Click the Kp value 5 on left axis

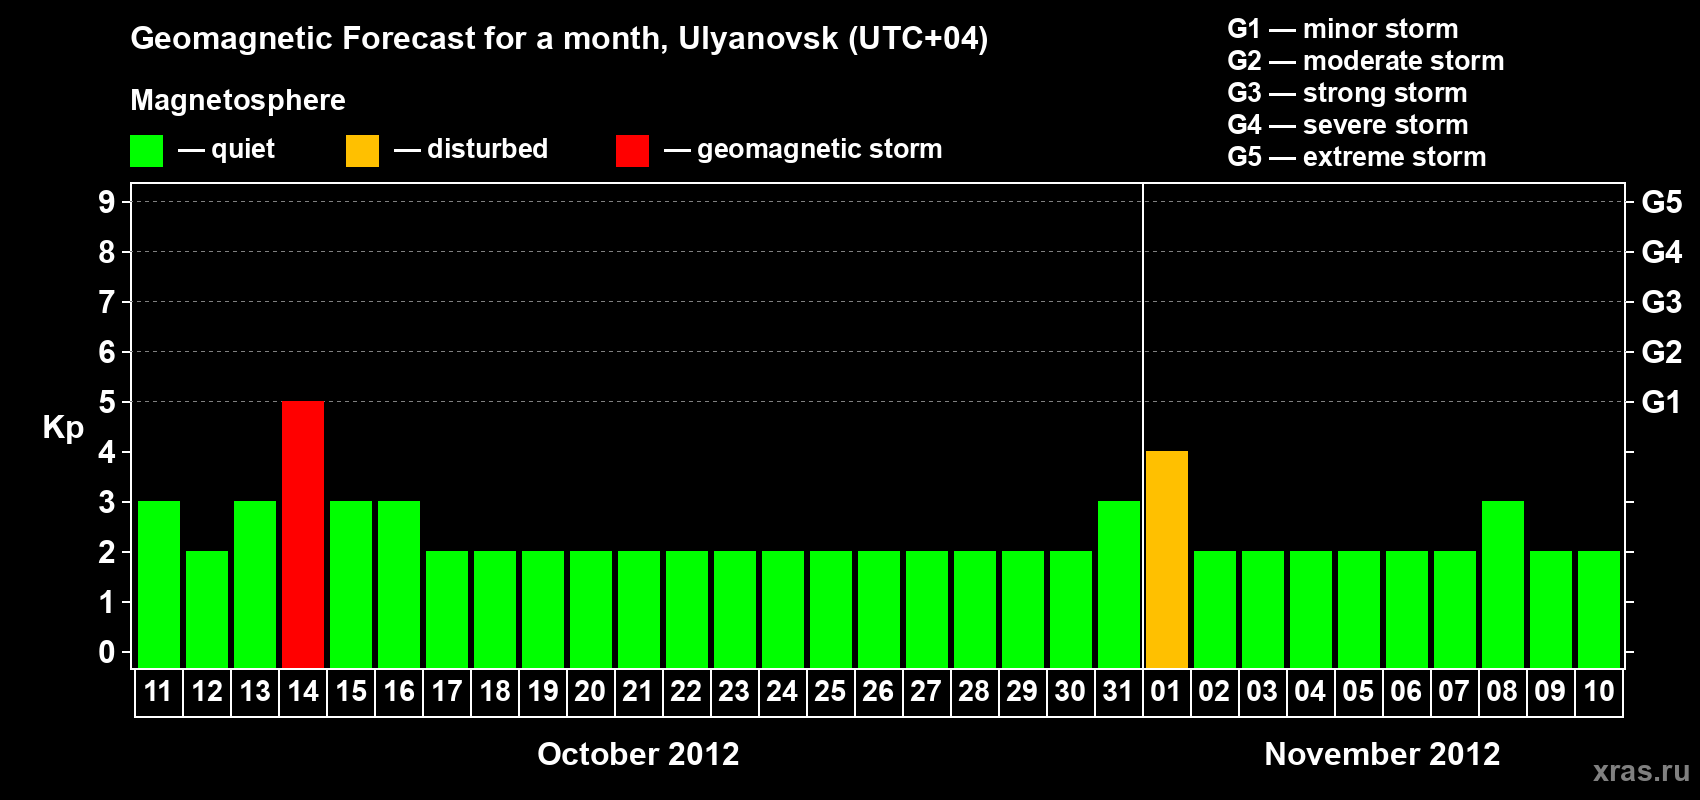[x=107, y=402]
